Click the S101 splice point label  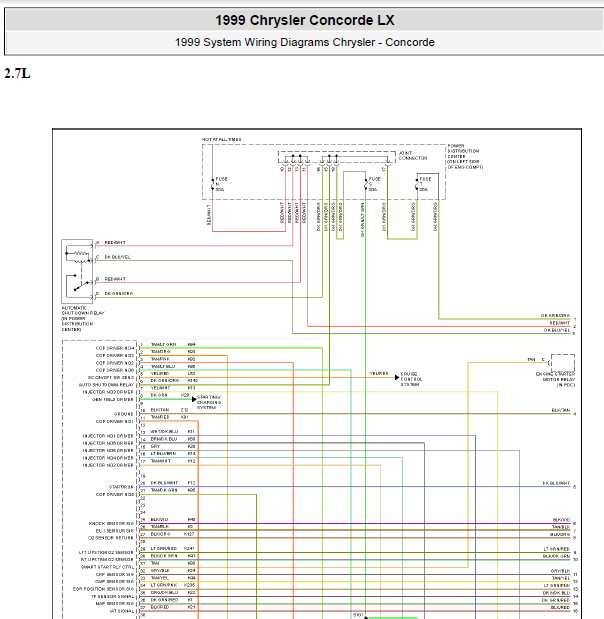(x=358, y=615)
